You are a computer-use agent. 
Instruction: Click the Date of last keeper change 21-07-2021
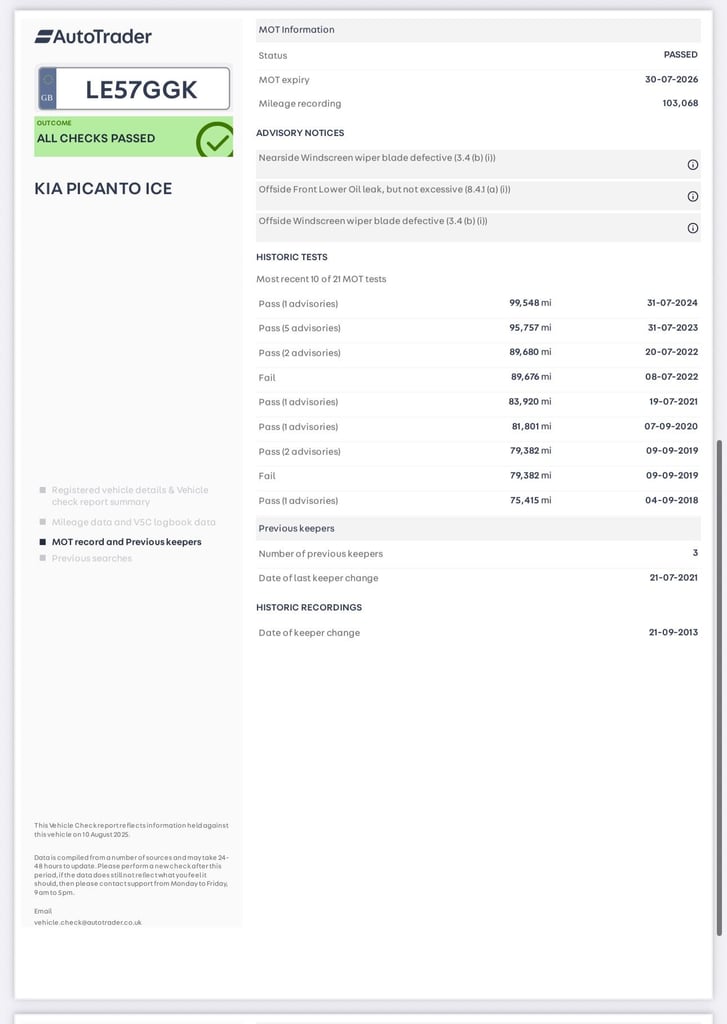click(x=673, y=577)
